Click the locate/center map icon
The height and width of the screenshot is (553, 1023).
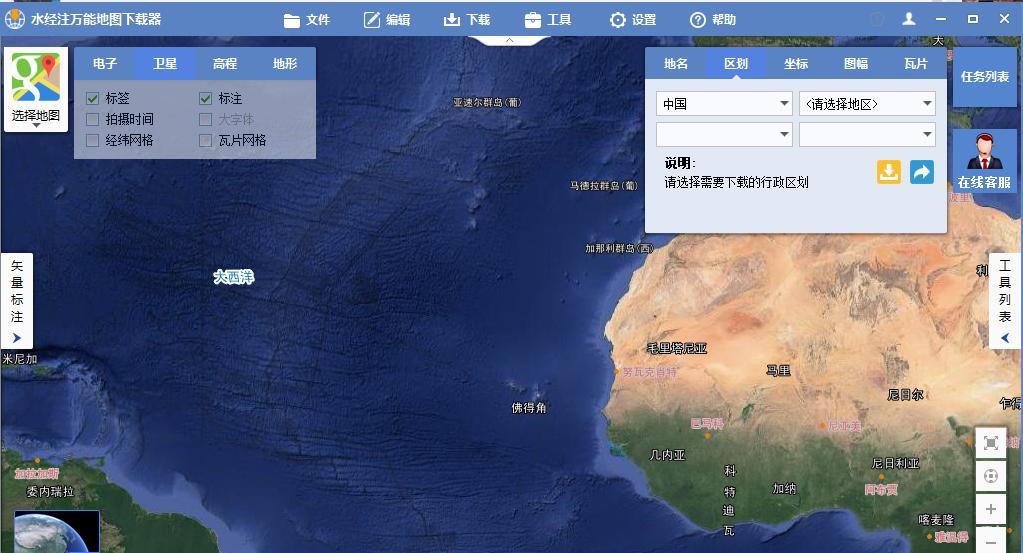point(990,476)
